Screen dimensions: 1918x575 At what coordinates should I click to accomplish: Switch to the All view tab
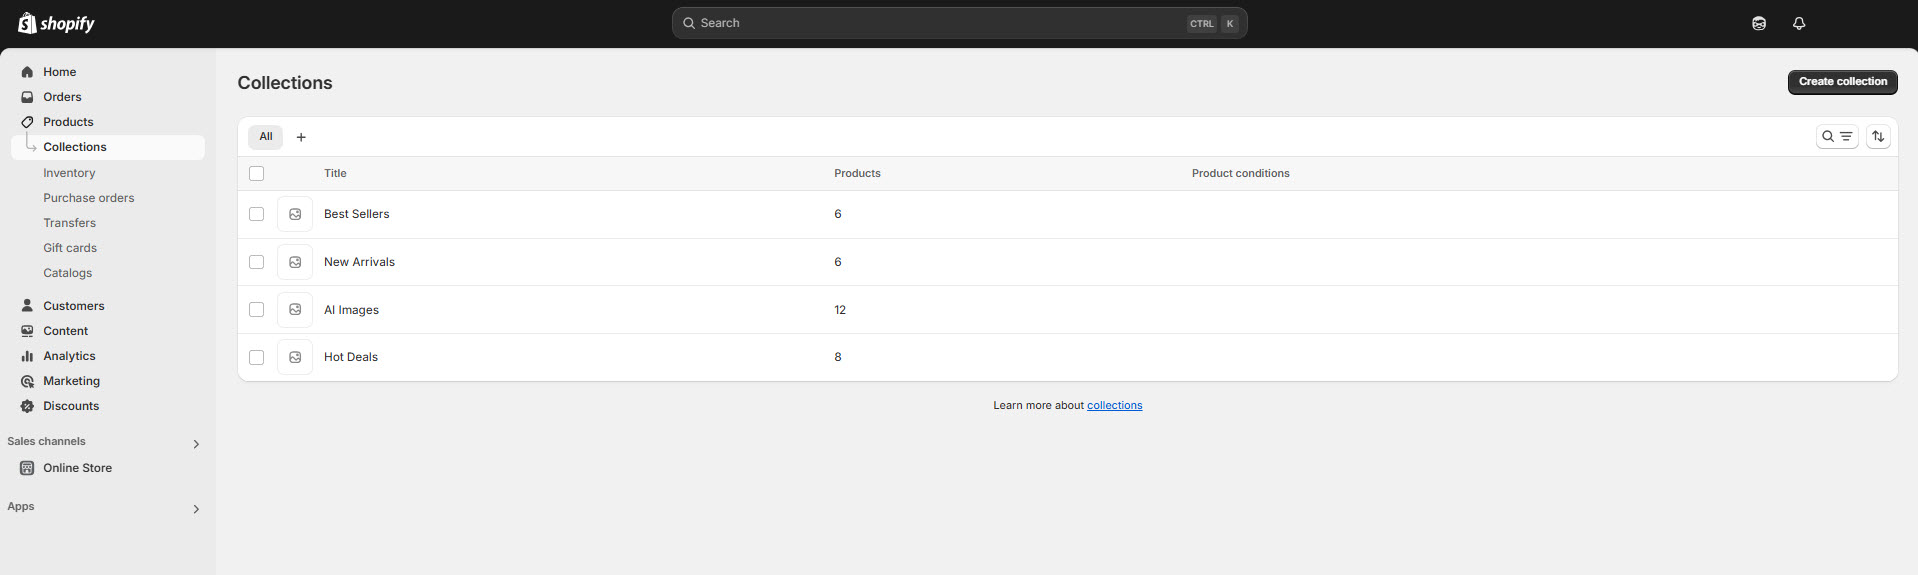[x=265, y=137]
